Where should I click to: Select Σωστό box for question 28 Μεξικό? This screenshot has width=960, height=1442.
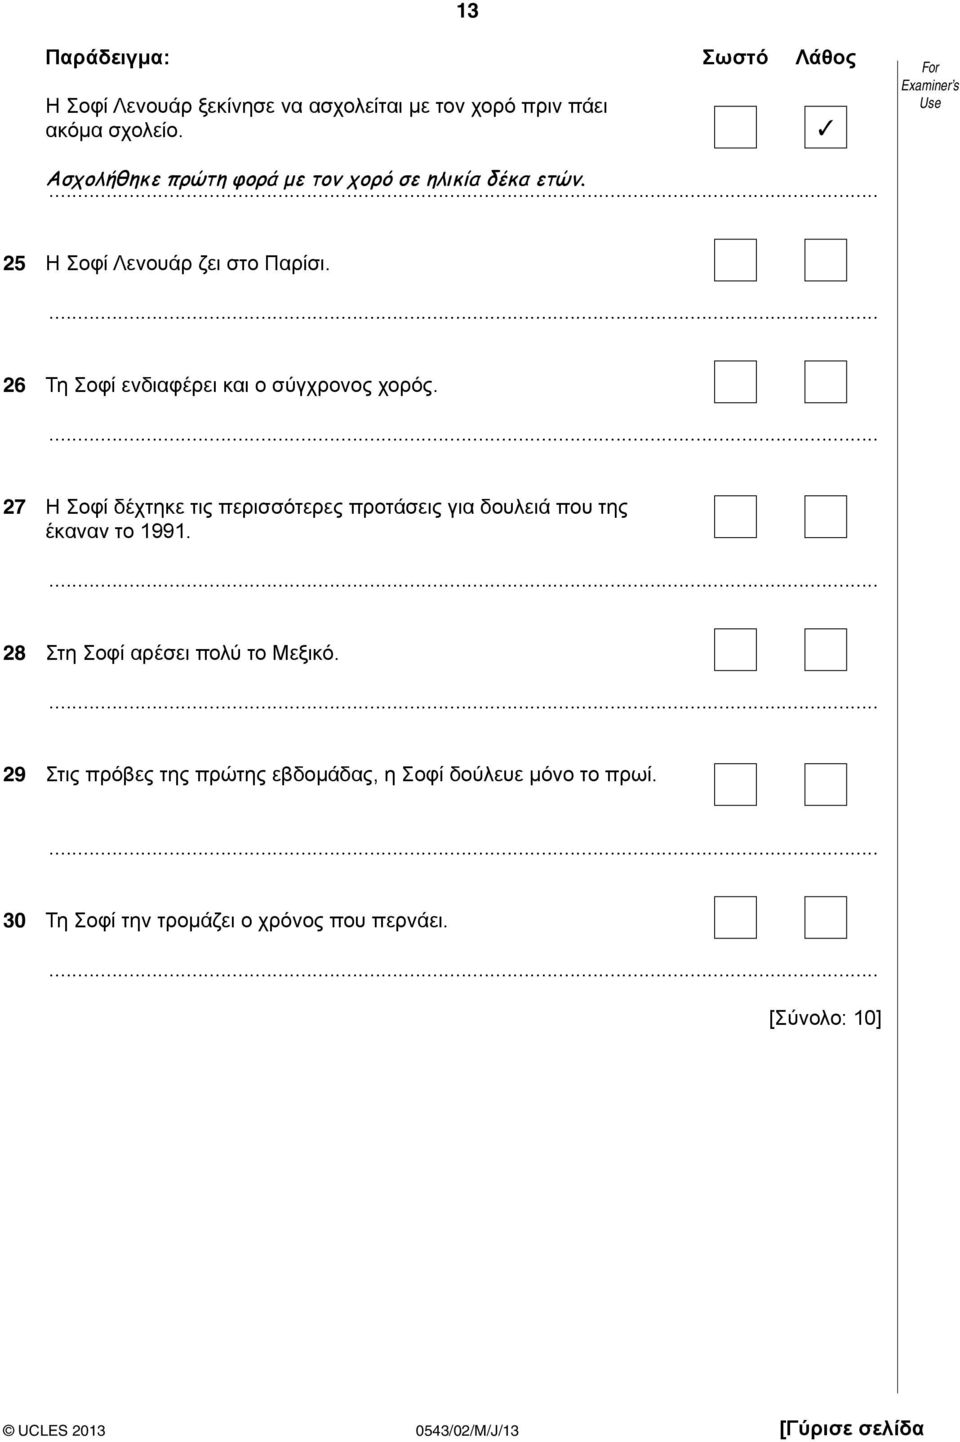[x=735, y=649]
